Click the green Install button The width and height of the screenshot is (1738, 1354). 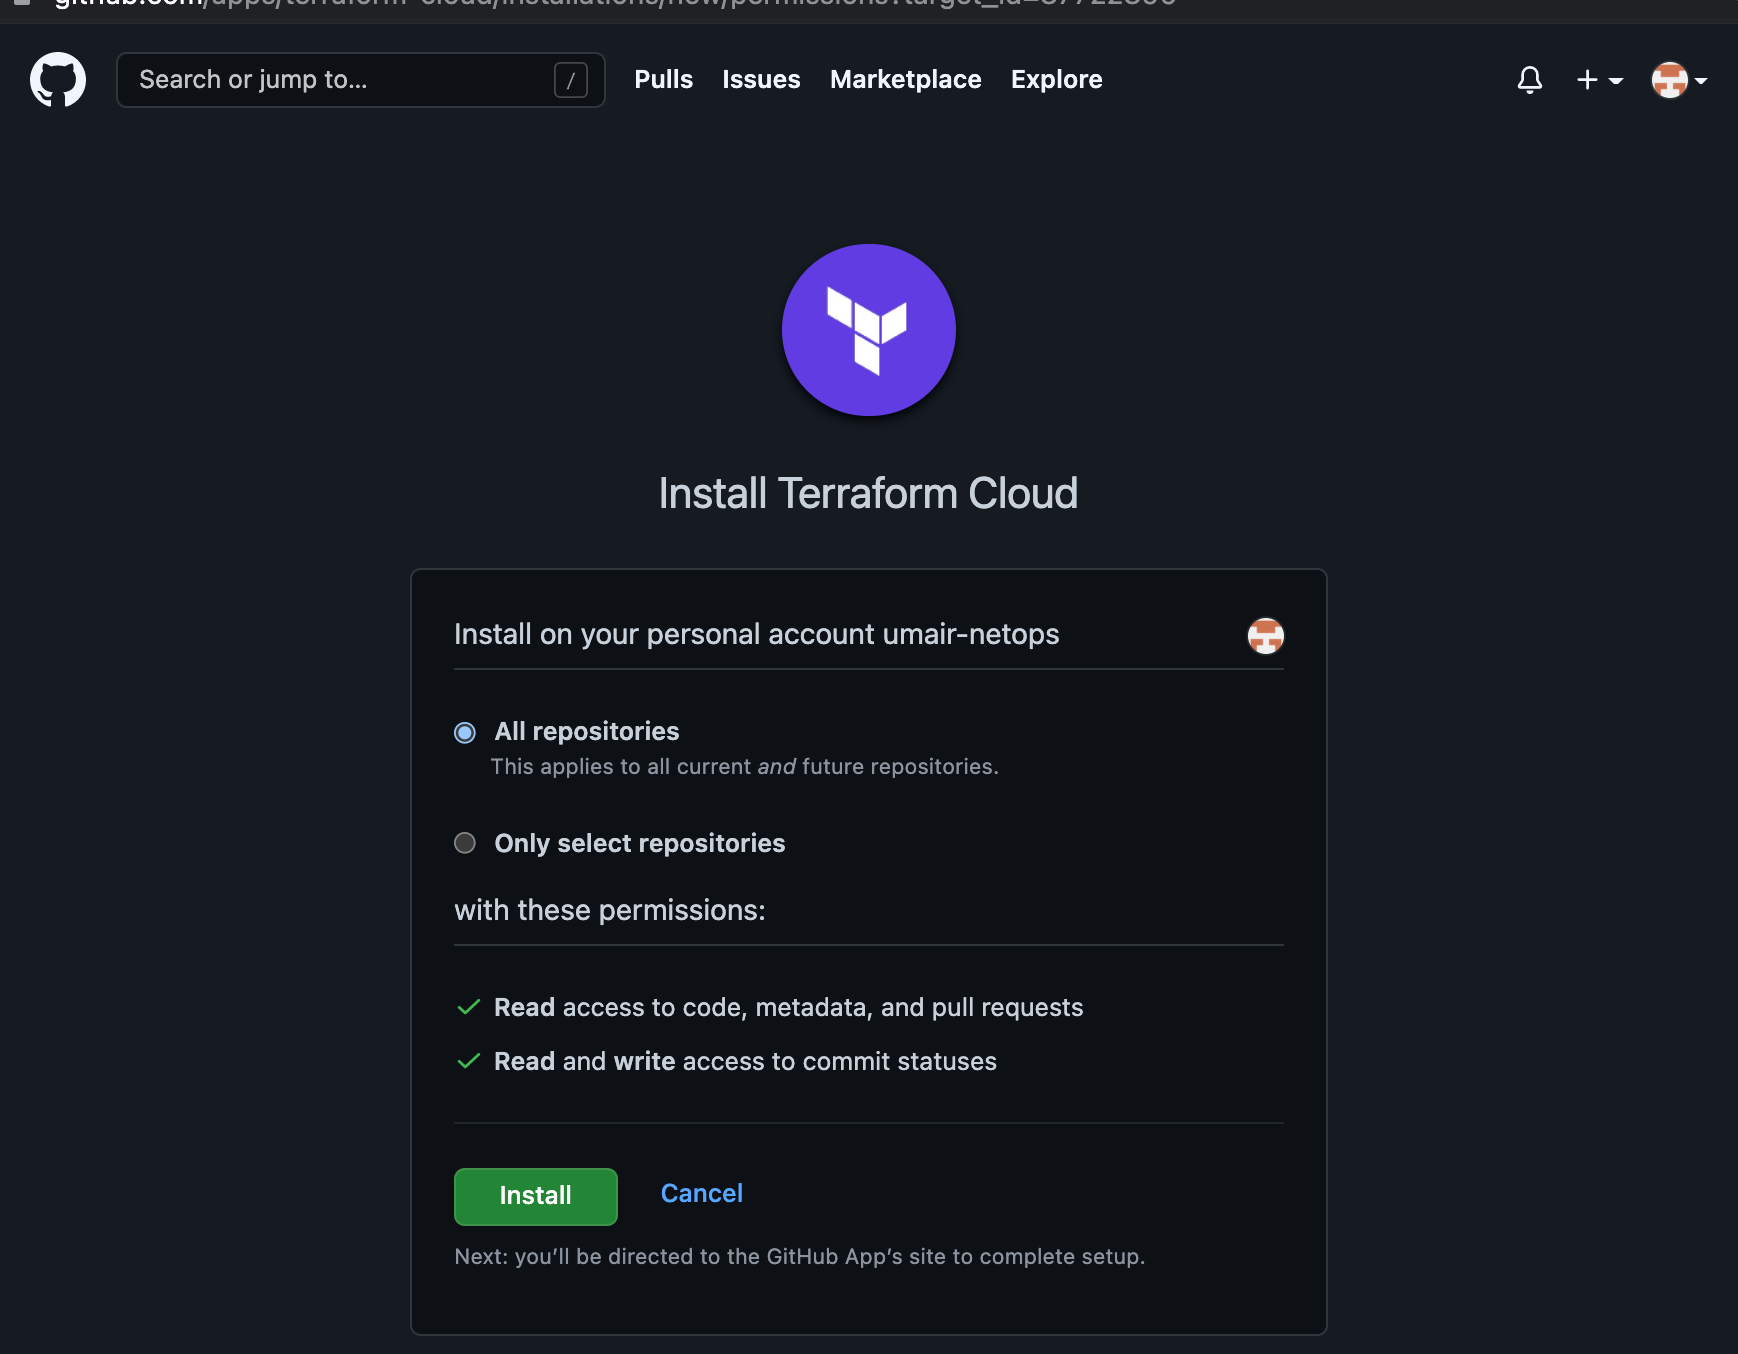point(536,1196)
